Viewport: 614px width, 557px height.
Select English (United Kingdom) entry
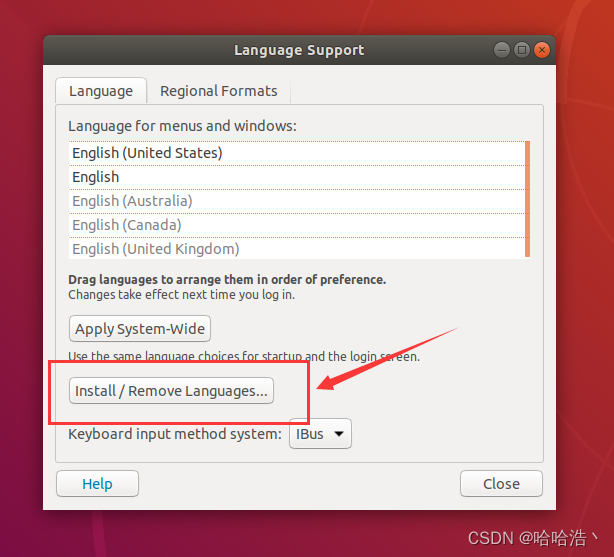pyautogui.click(x=297, y=248)
